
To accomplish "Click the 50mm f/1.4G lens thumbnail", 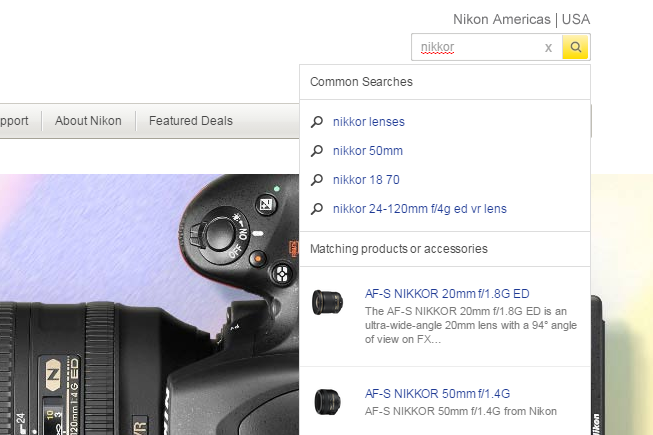I will pyautogui.click(x=327, y=402).
